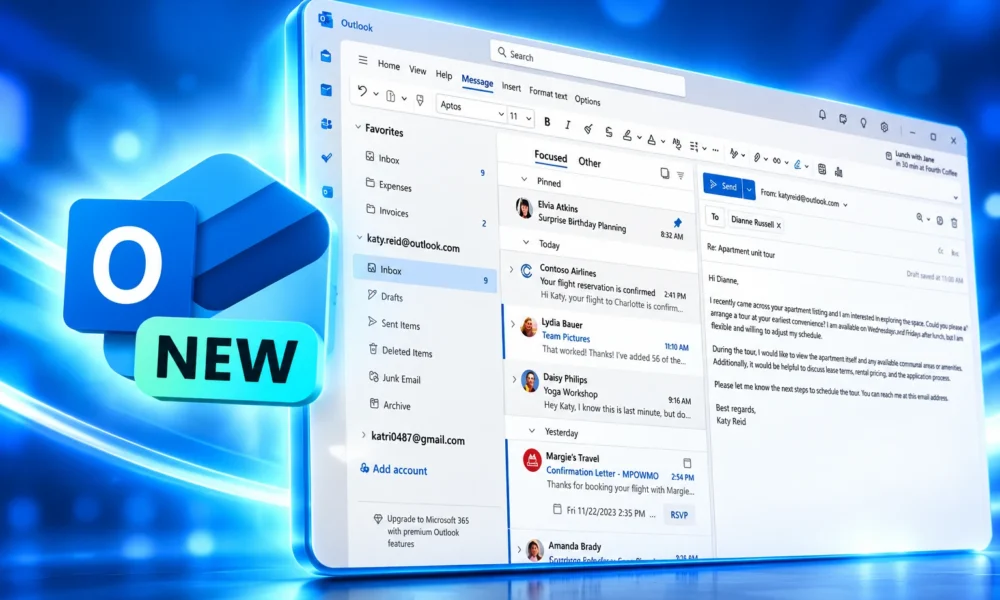
Task: Click the discard draft trash icon
Action: (x=954, y=223)
